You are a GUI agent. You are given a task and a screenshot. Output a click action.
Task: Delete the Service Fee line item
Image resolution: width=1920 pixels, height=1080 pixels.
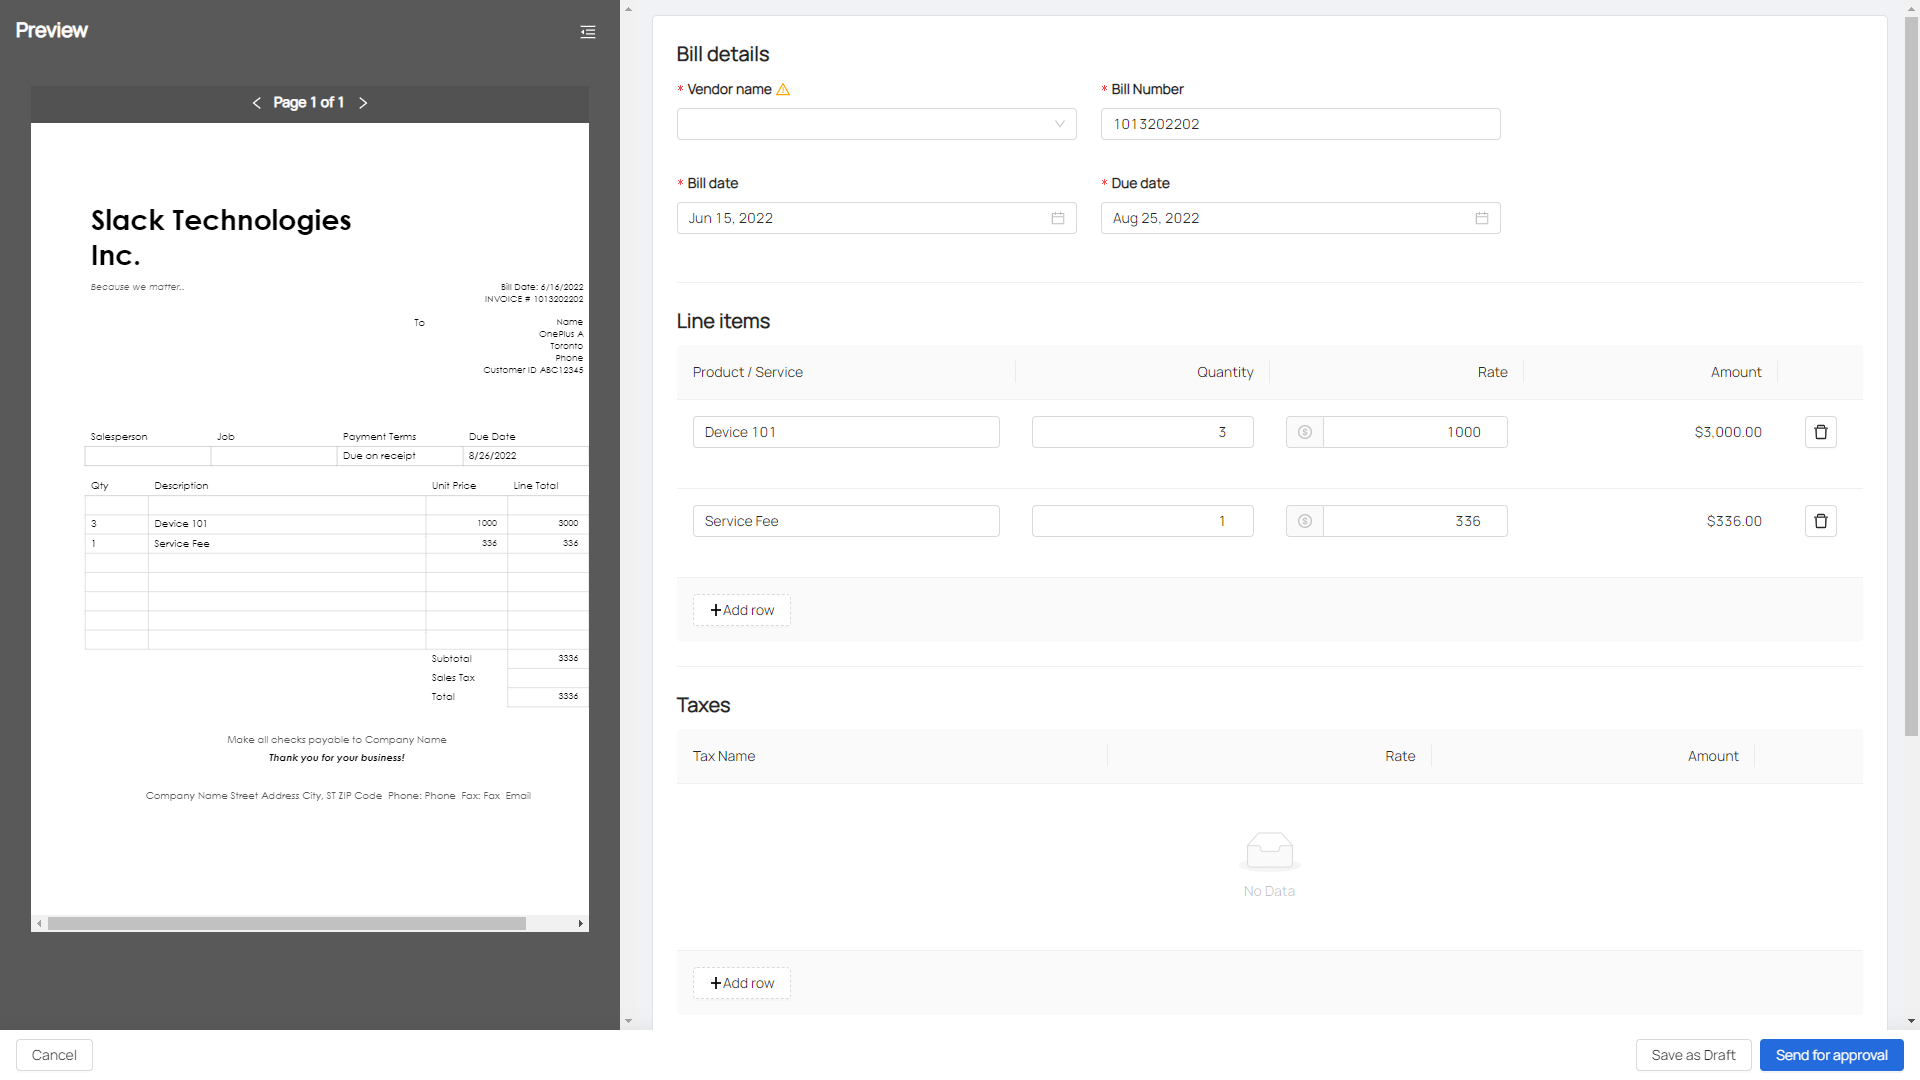(1820, 521)
